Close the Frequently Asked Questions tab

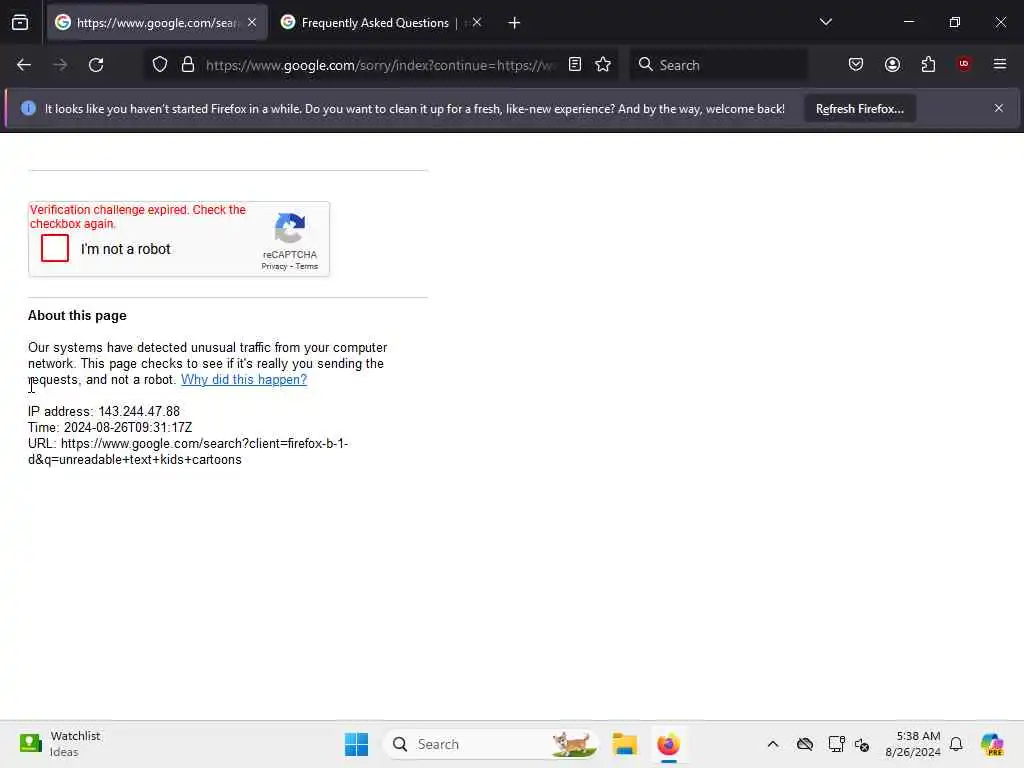coord(477,22)
